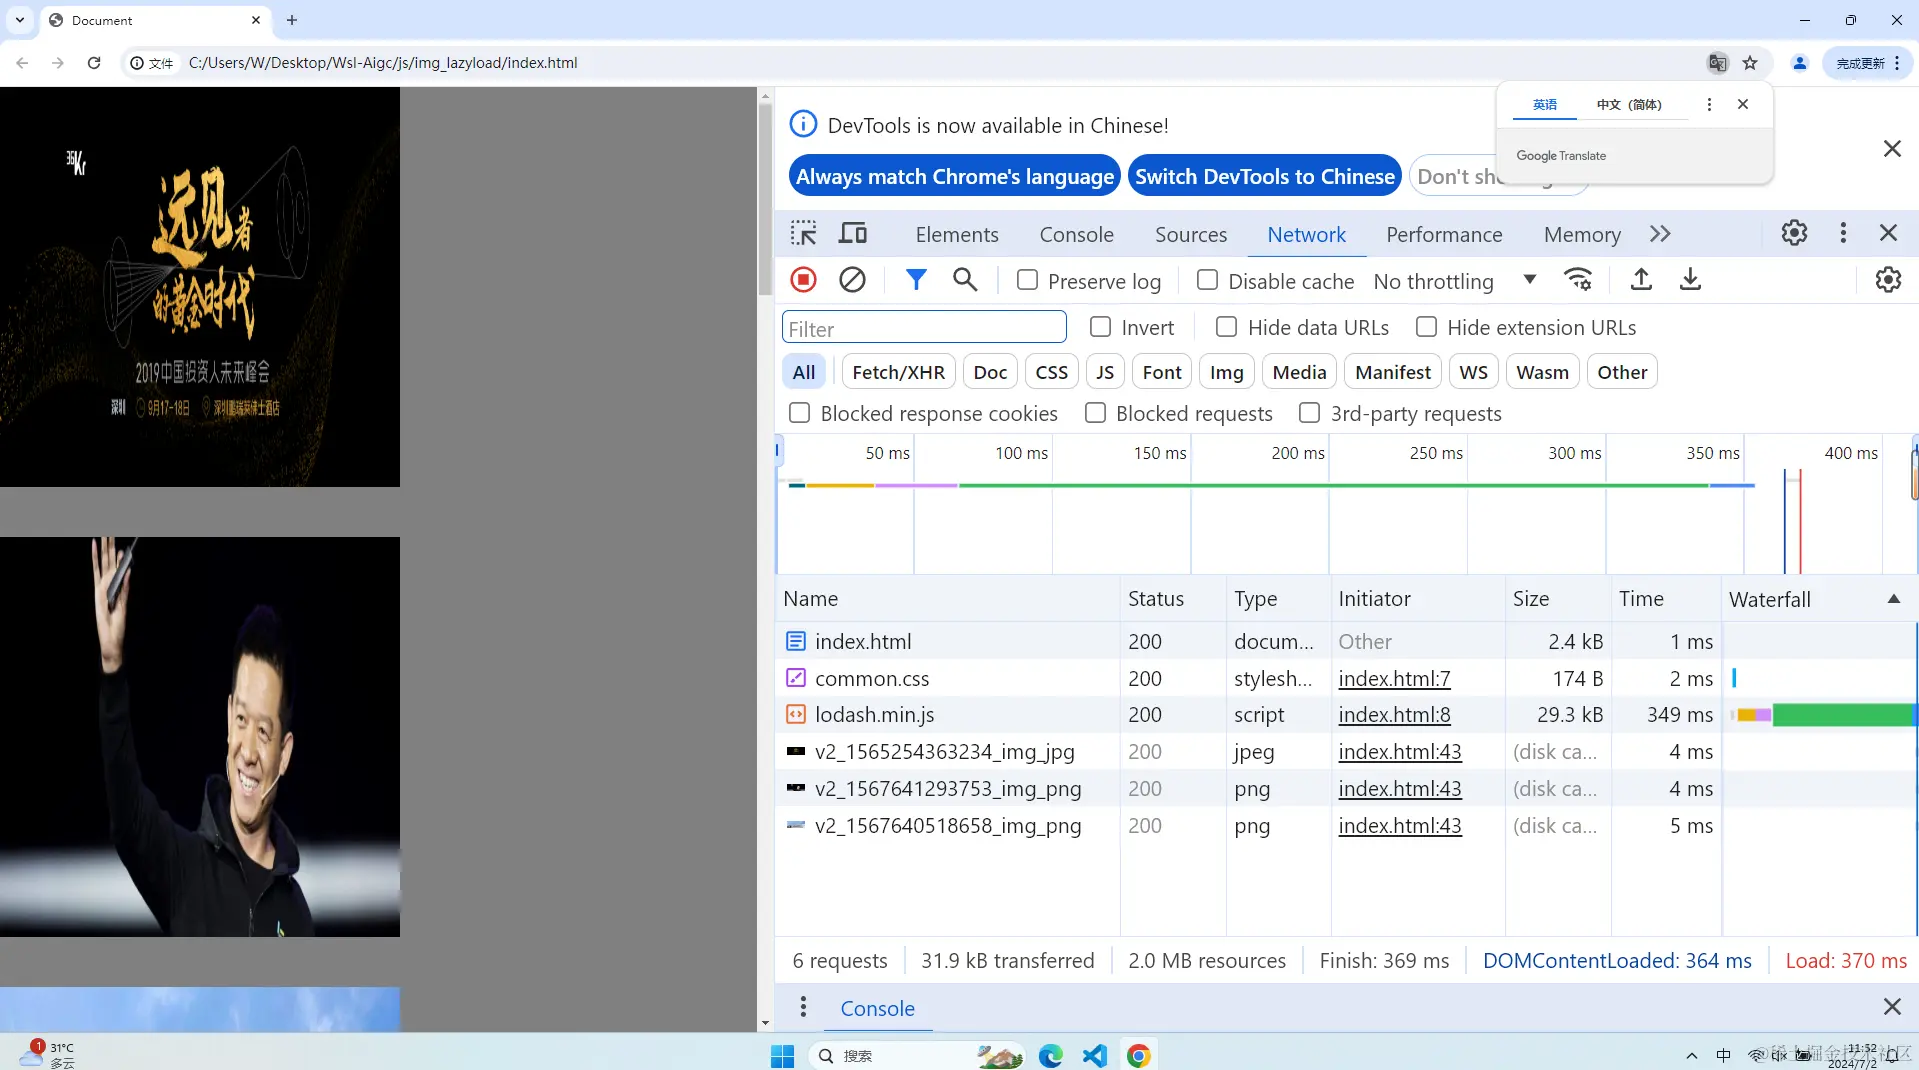
Task: Toggle the network filter funnel icon
Action: click(916, 280)
